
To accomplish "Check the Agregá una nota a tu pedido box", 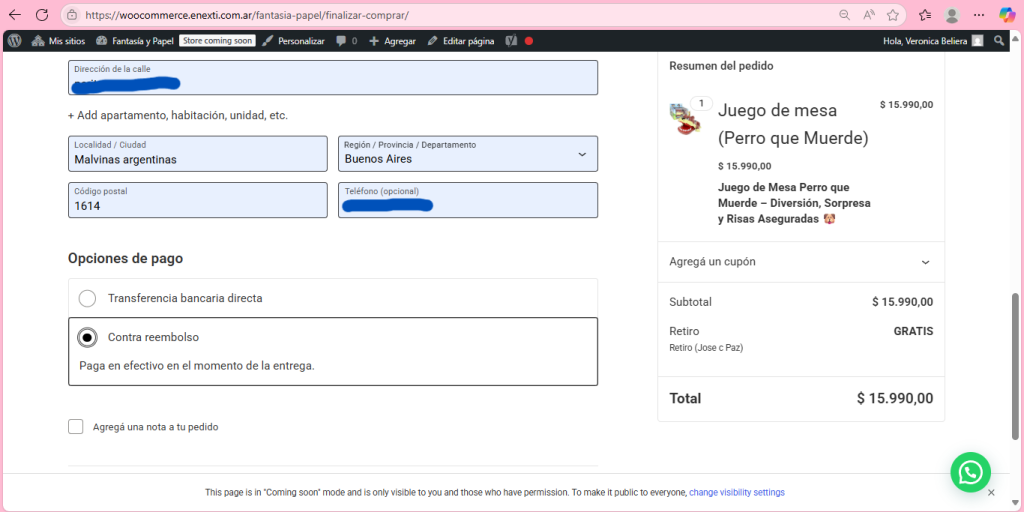I will click(76, 427).
